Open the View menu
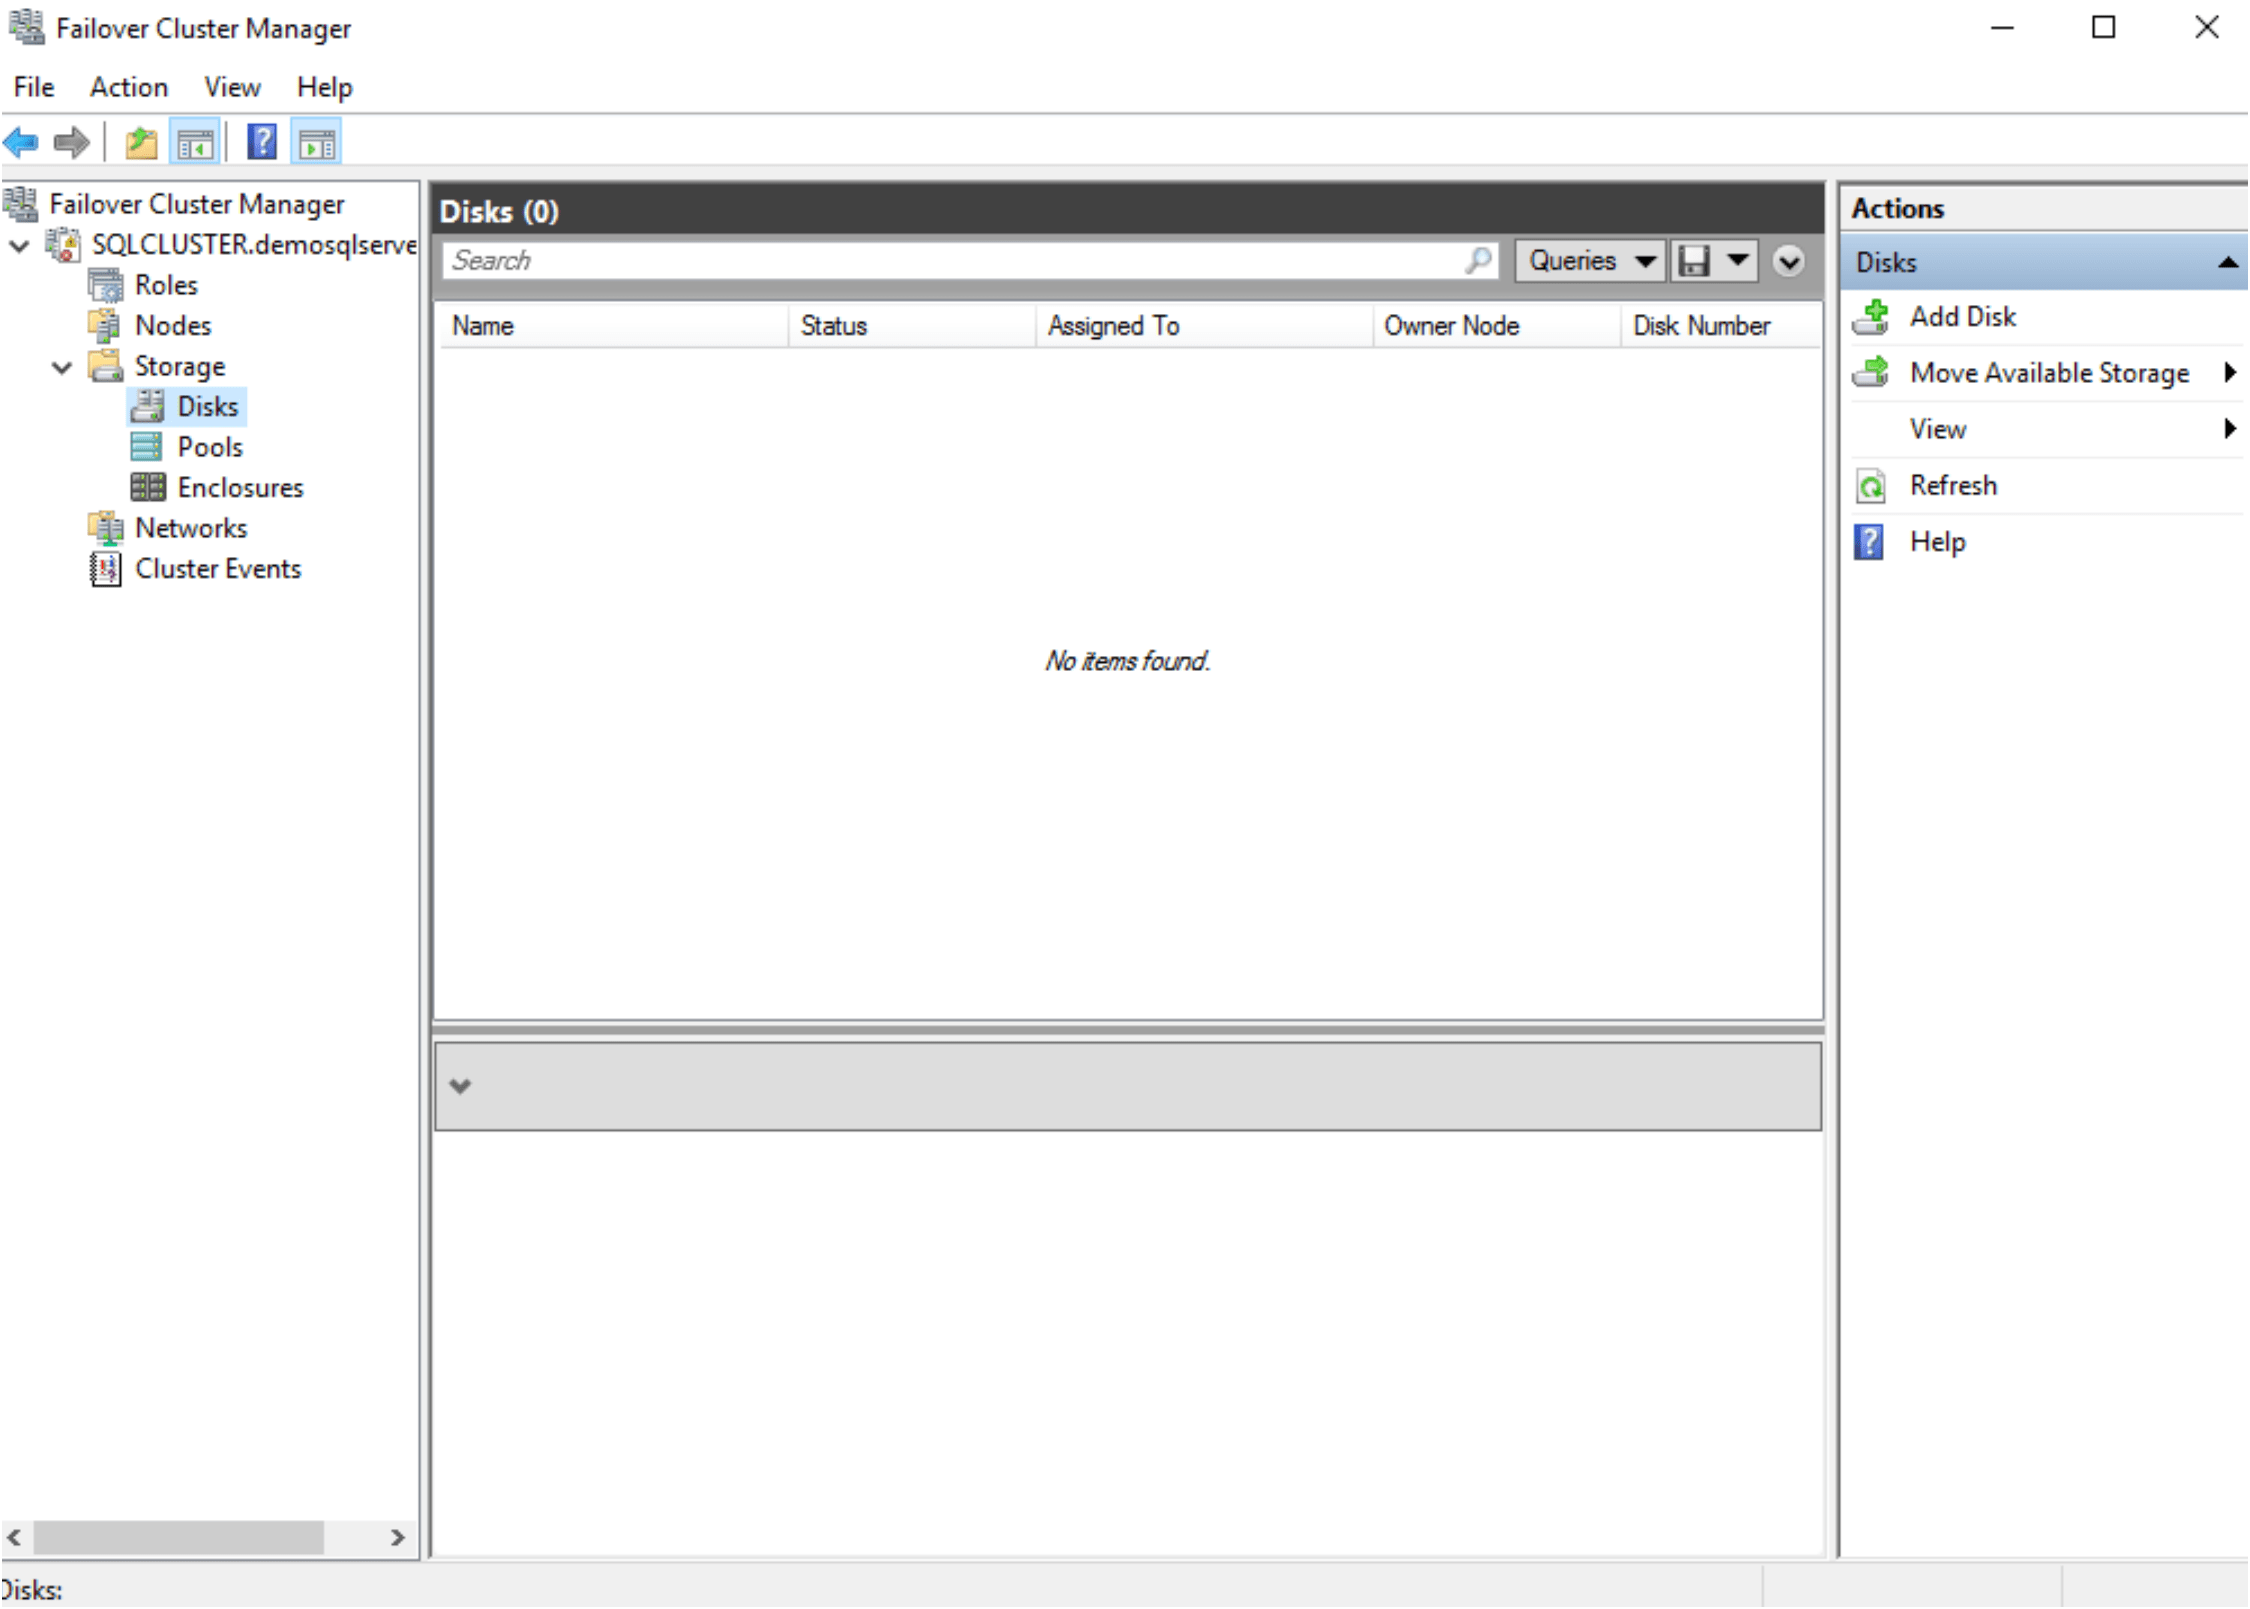The width and height of the screenshot is (2250, 1609). click(x=231, y=87)
